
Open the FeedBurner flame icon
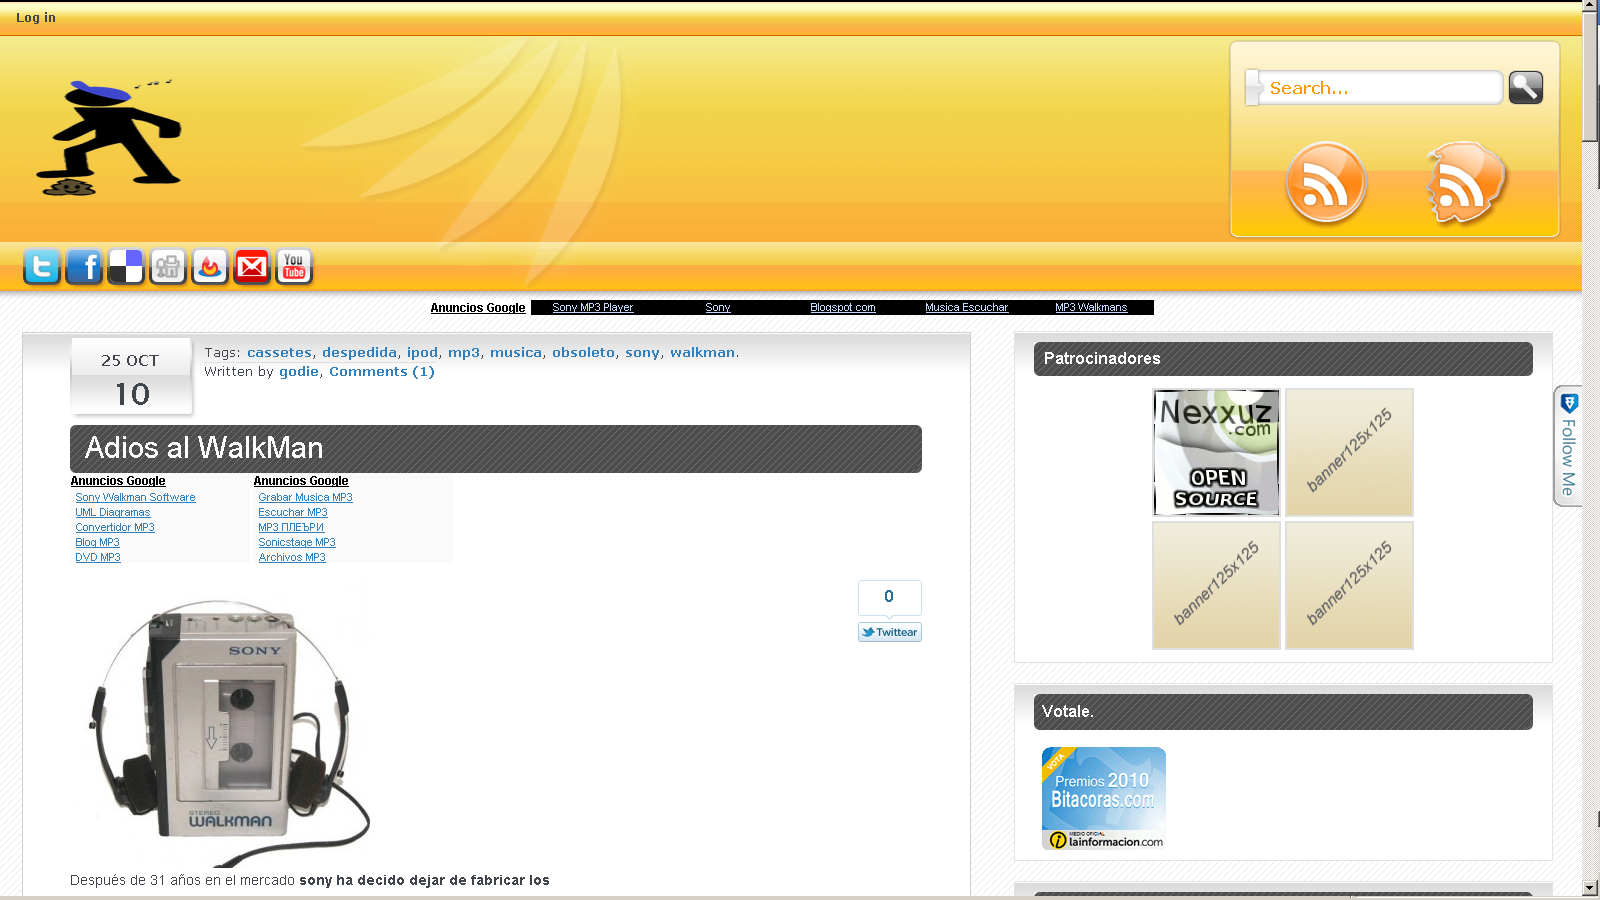(x=210, y=267)
